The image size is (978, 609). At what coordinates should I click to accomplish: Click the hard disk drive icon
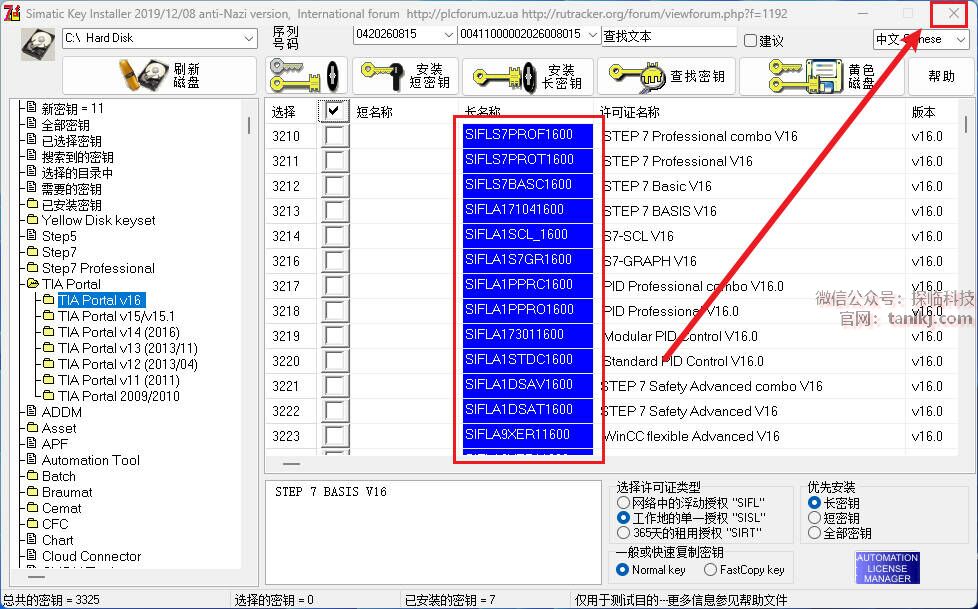pyautogui.click(x=38, y=44)
